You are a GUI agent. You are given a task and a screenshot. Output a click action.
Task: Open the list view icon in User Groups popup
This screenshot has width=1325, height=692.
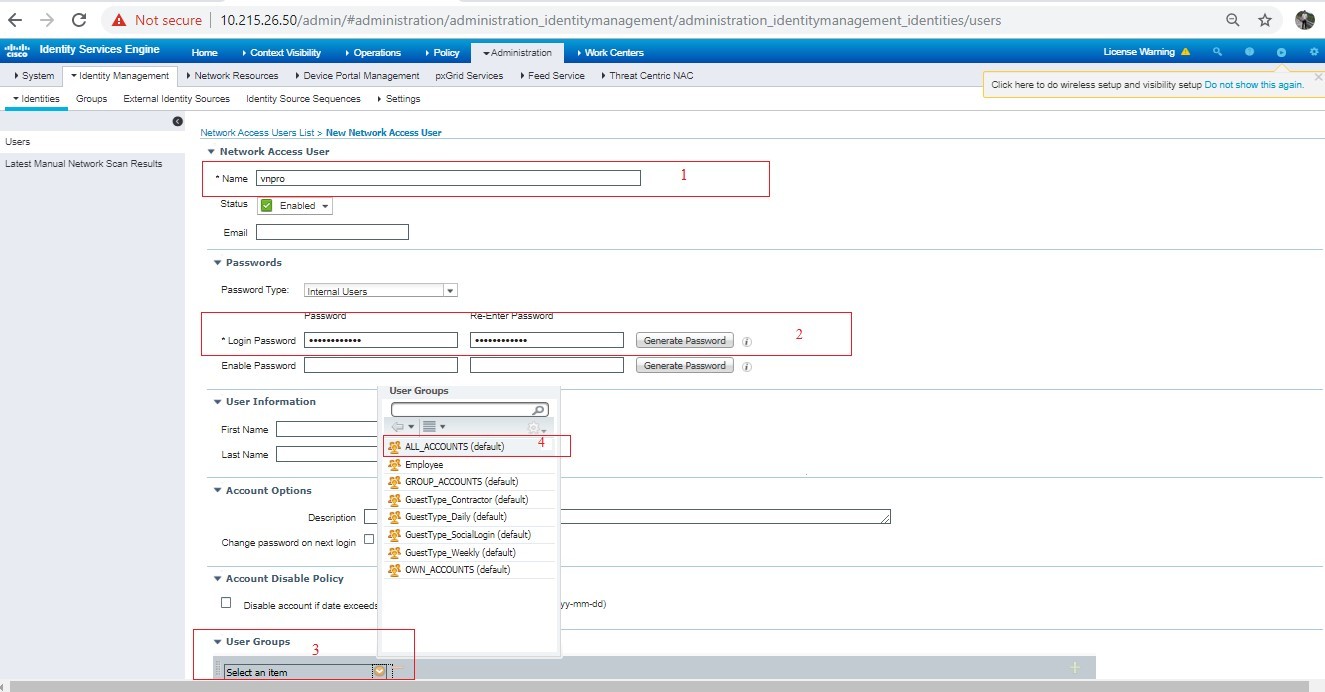pos(429,427)
